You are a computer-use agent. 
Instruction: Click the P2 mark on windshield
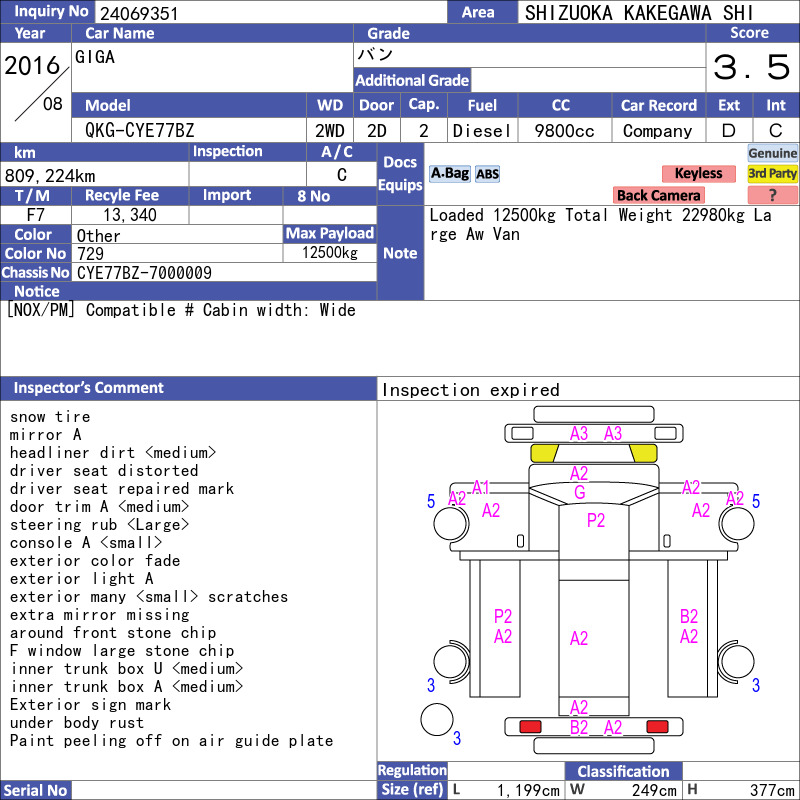click(x=595, y=520)
